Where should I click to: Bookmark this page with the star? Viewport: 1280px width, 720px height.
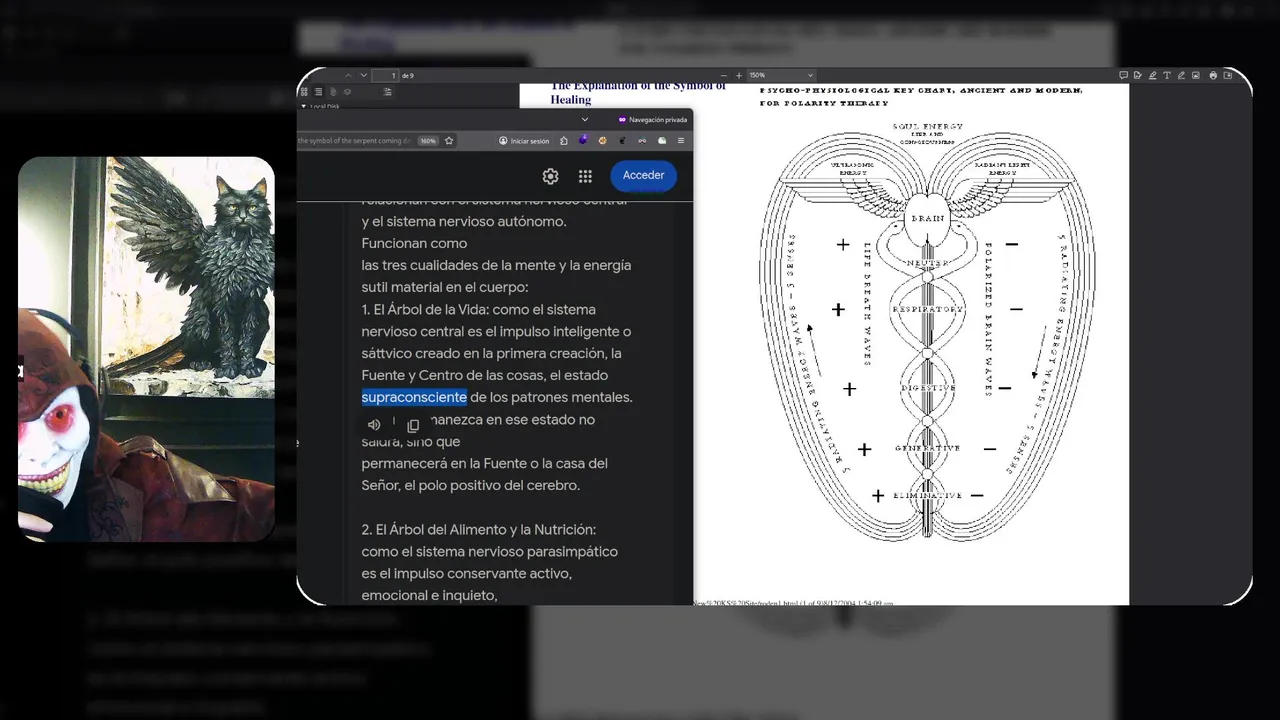pos(449,141)
